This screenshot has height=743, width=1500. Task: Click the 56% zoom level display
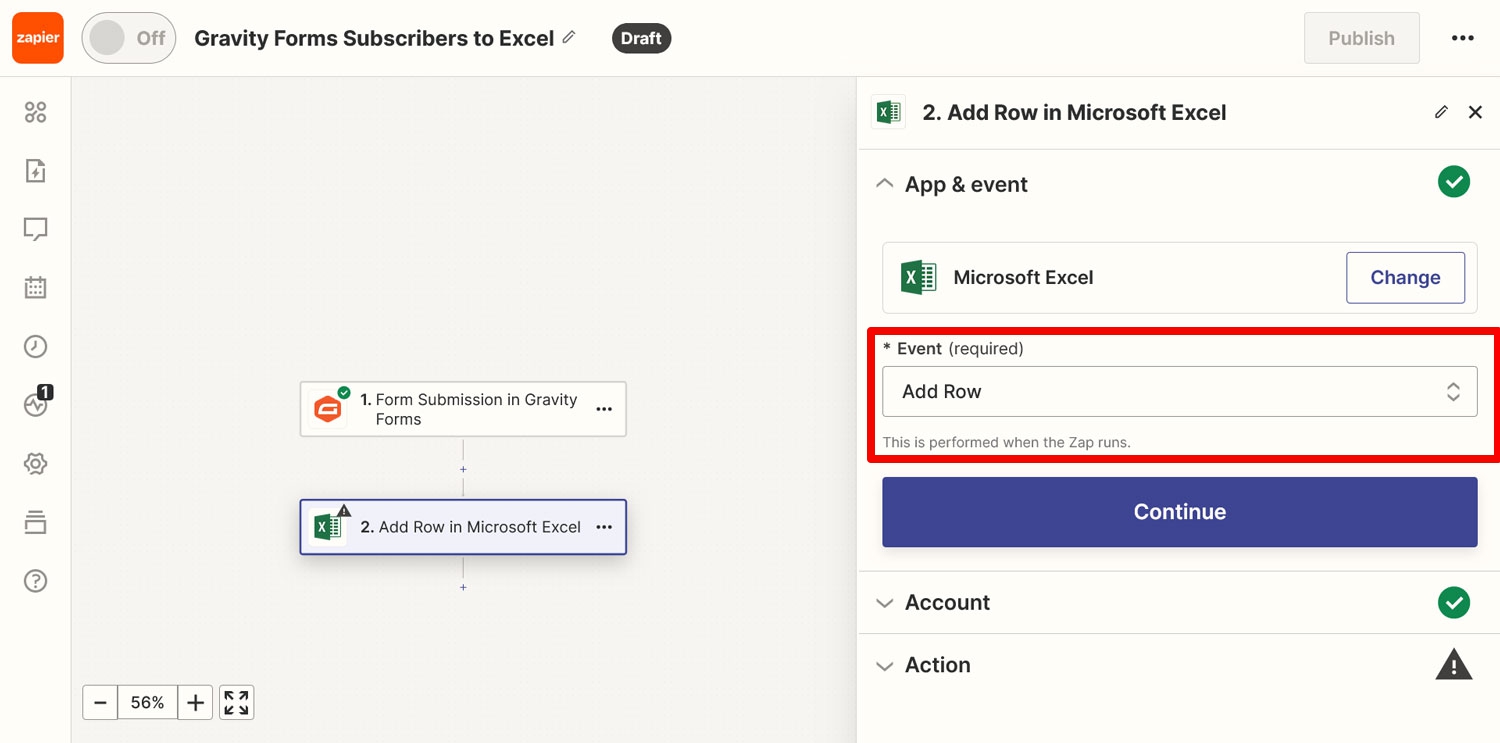pyautogui.click(x=148, y=702)
